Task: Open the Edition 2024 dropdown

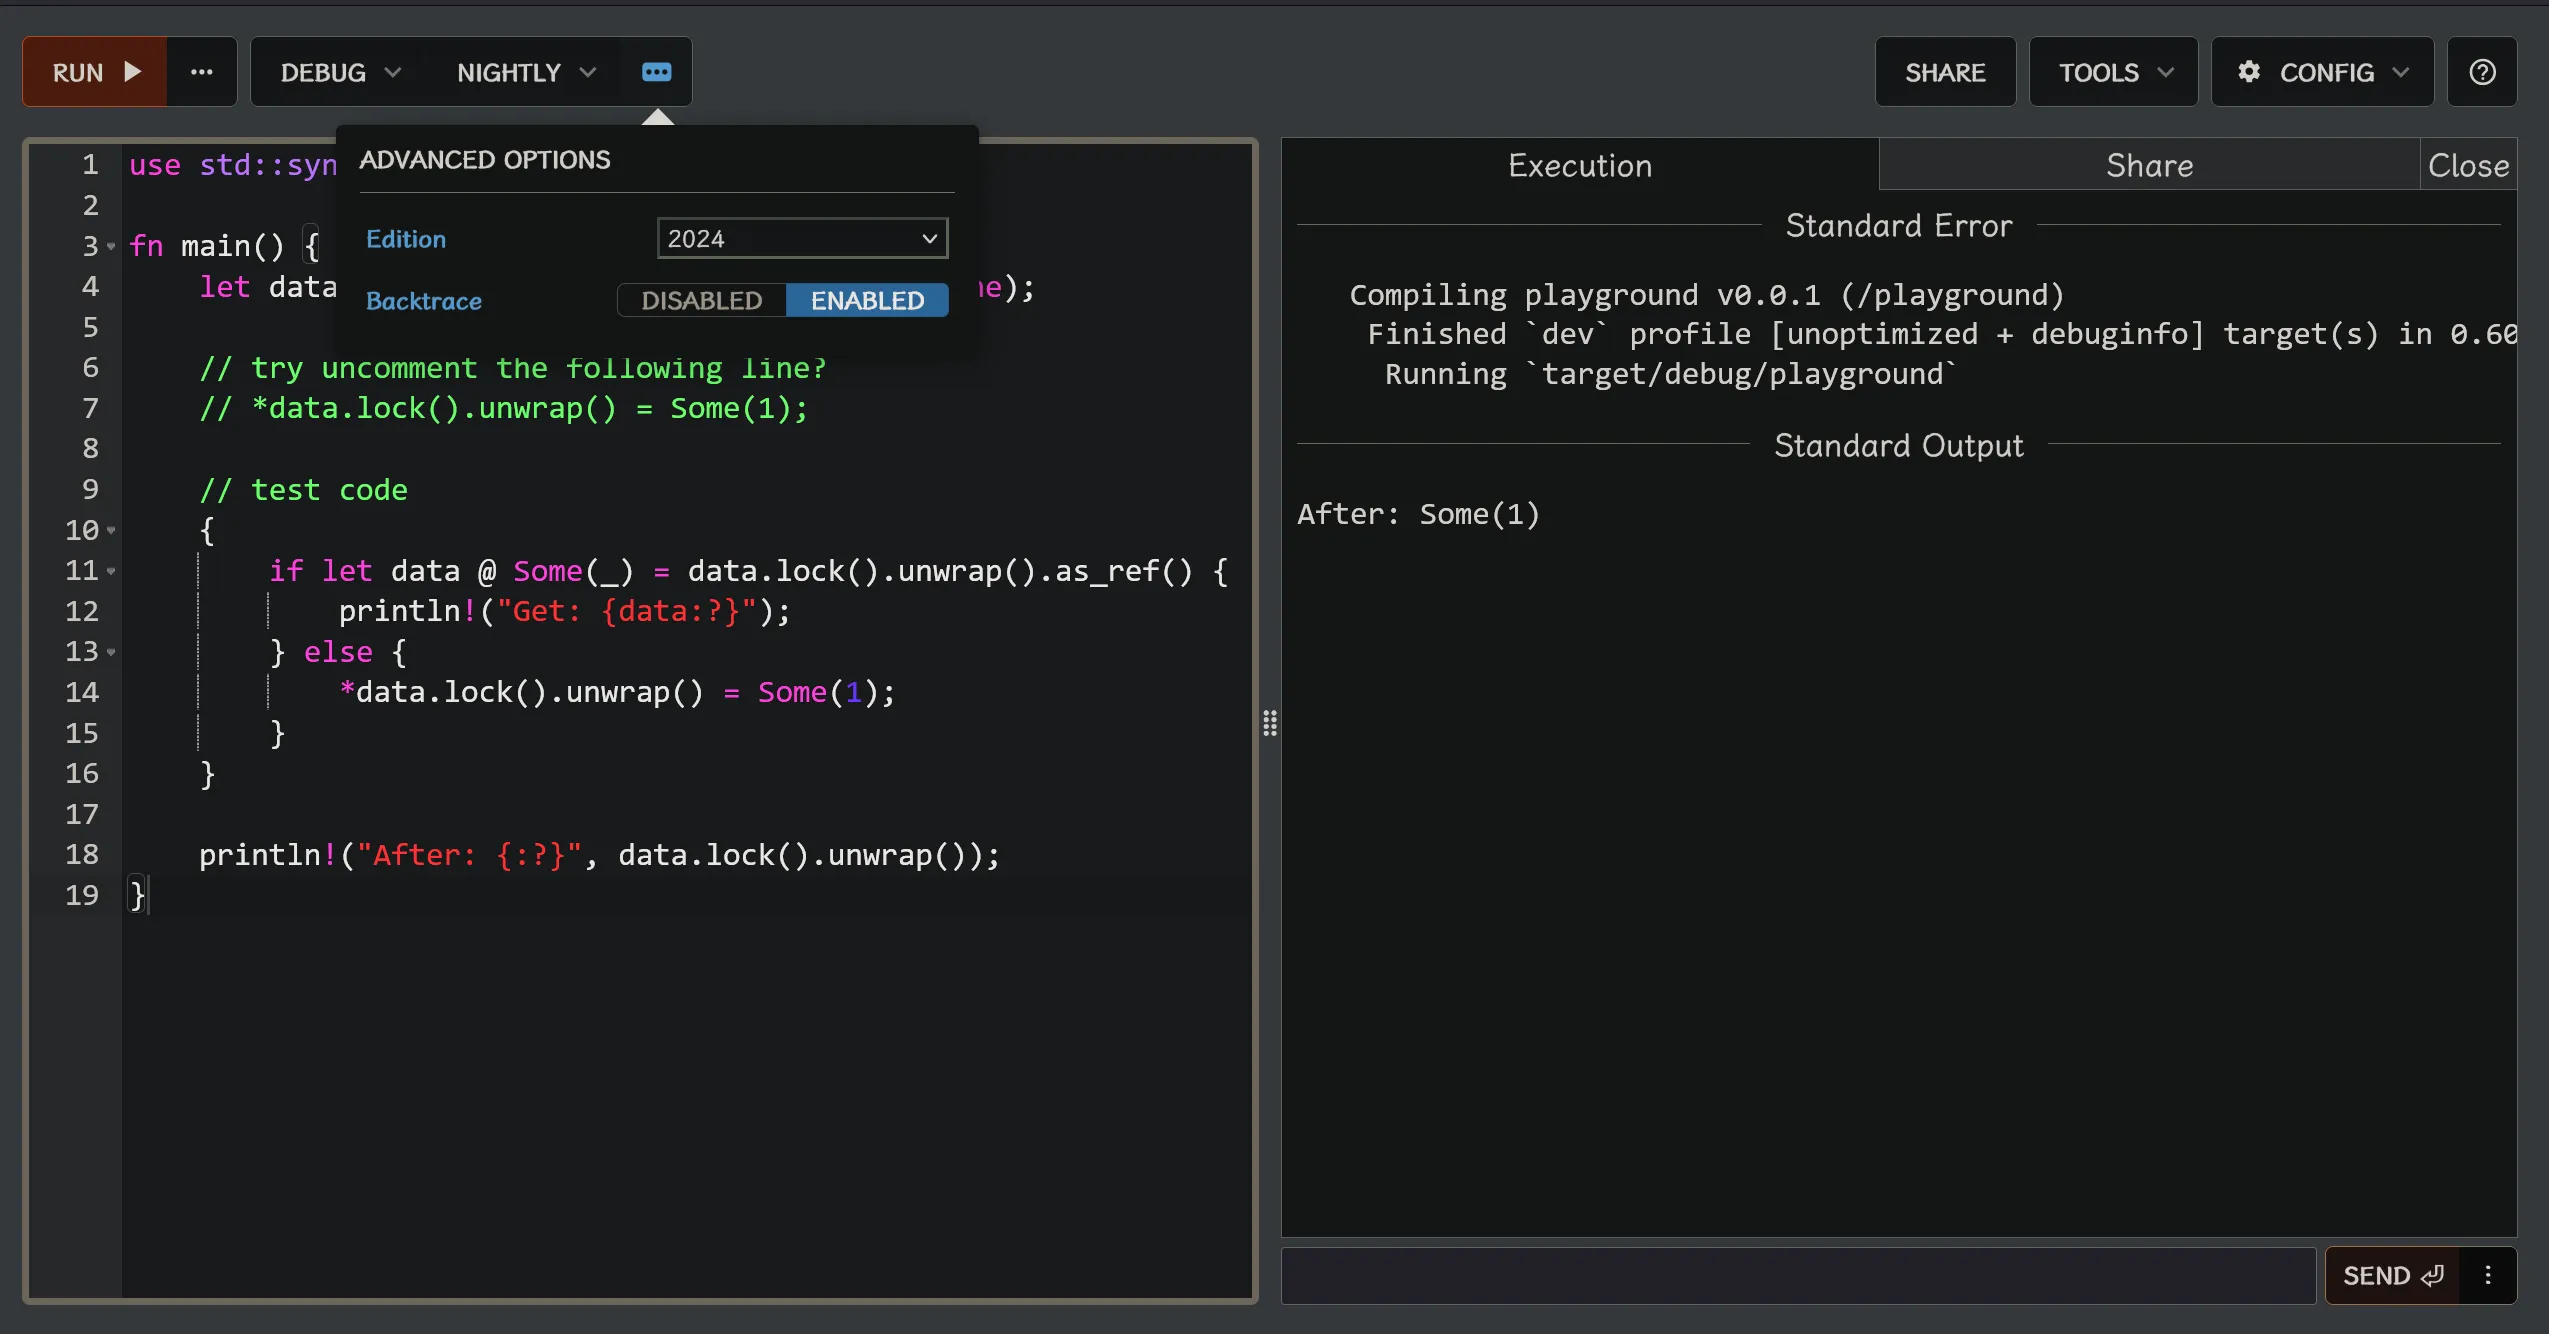Action: coord(802,238)
